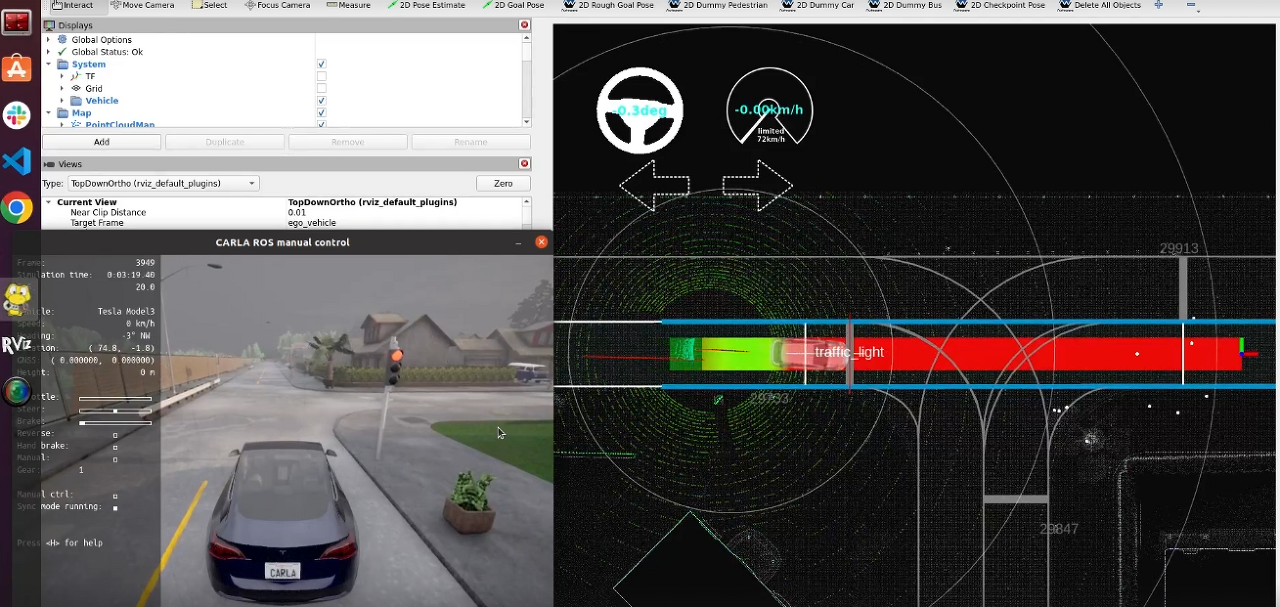Select the 2D Dummy Car tool
The height and width of the screenshot is (607, 1280).
[819, 5]
